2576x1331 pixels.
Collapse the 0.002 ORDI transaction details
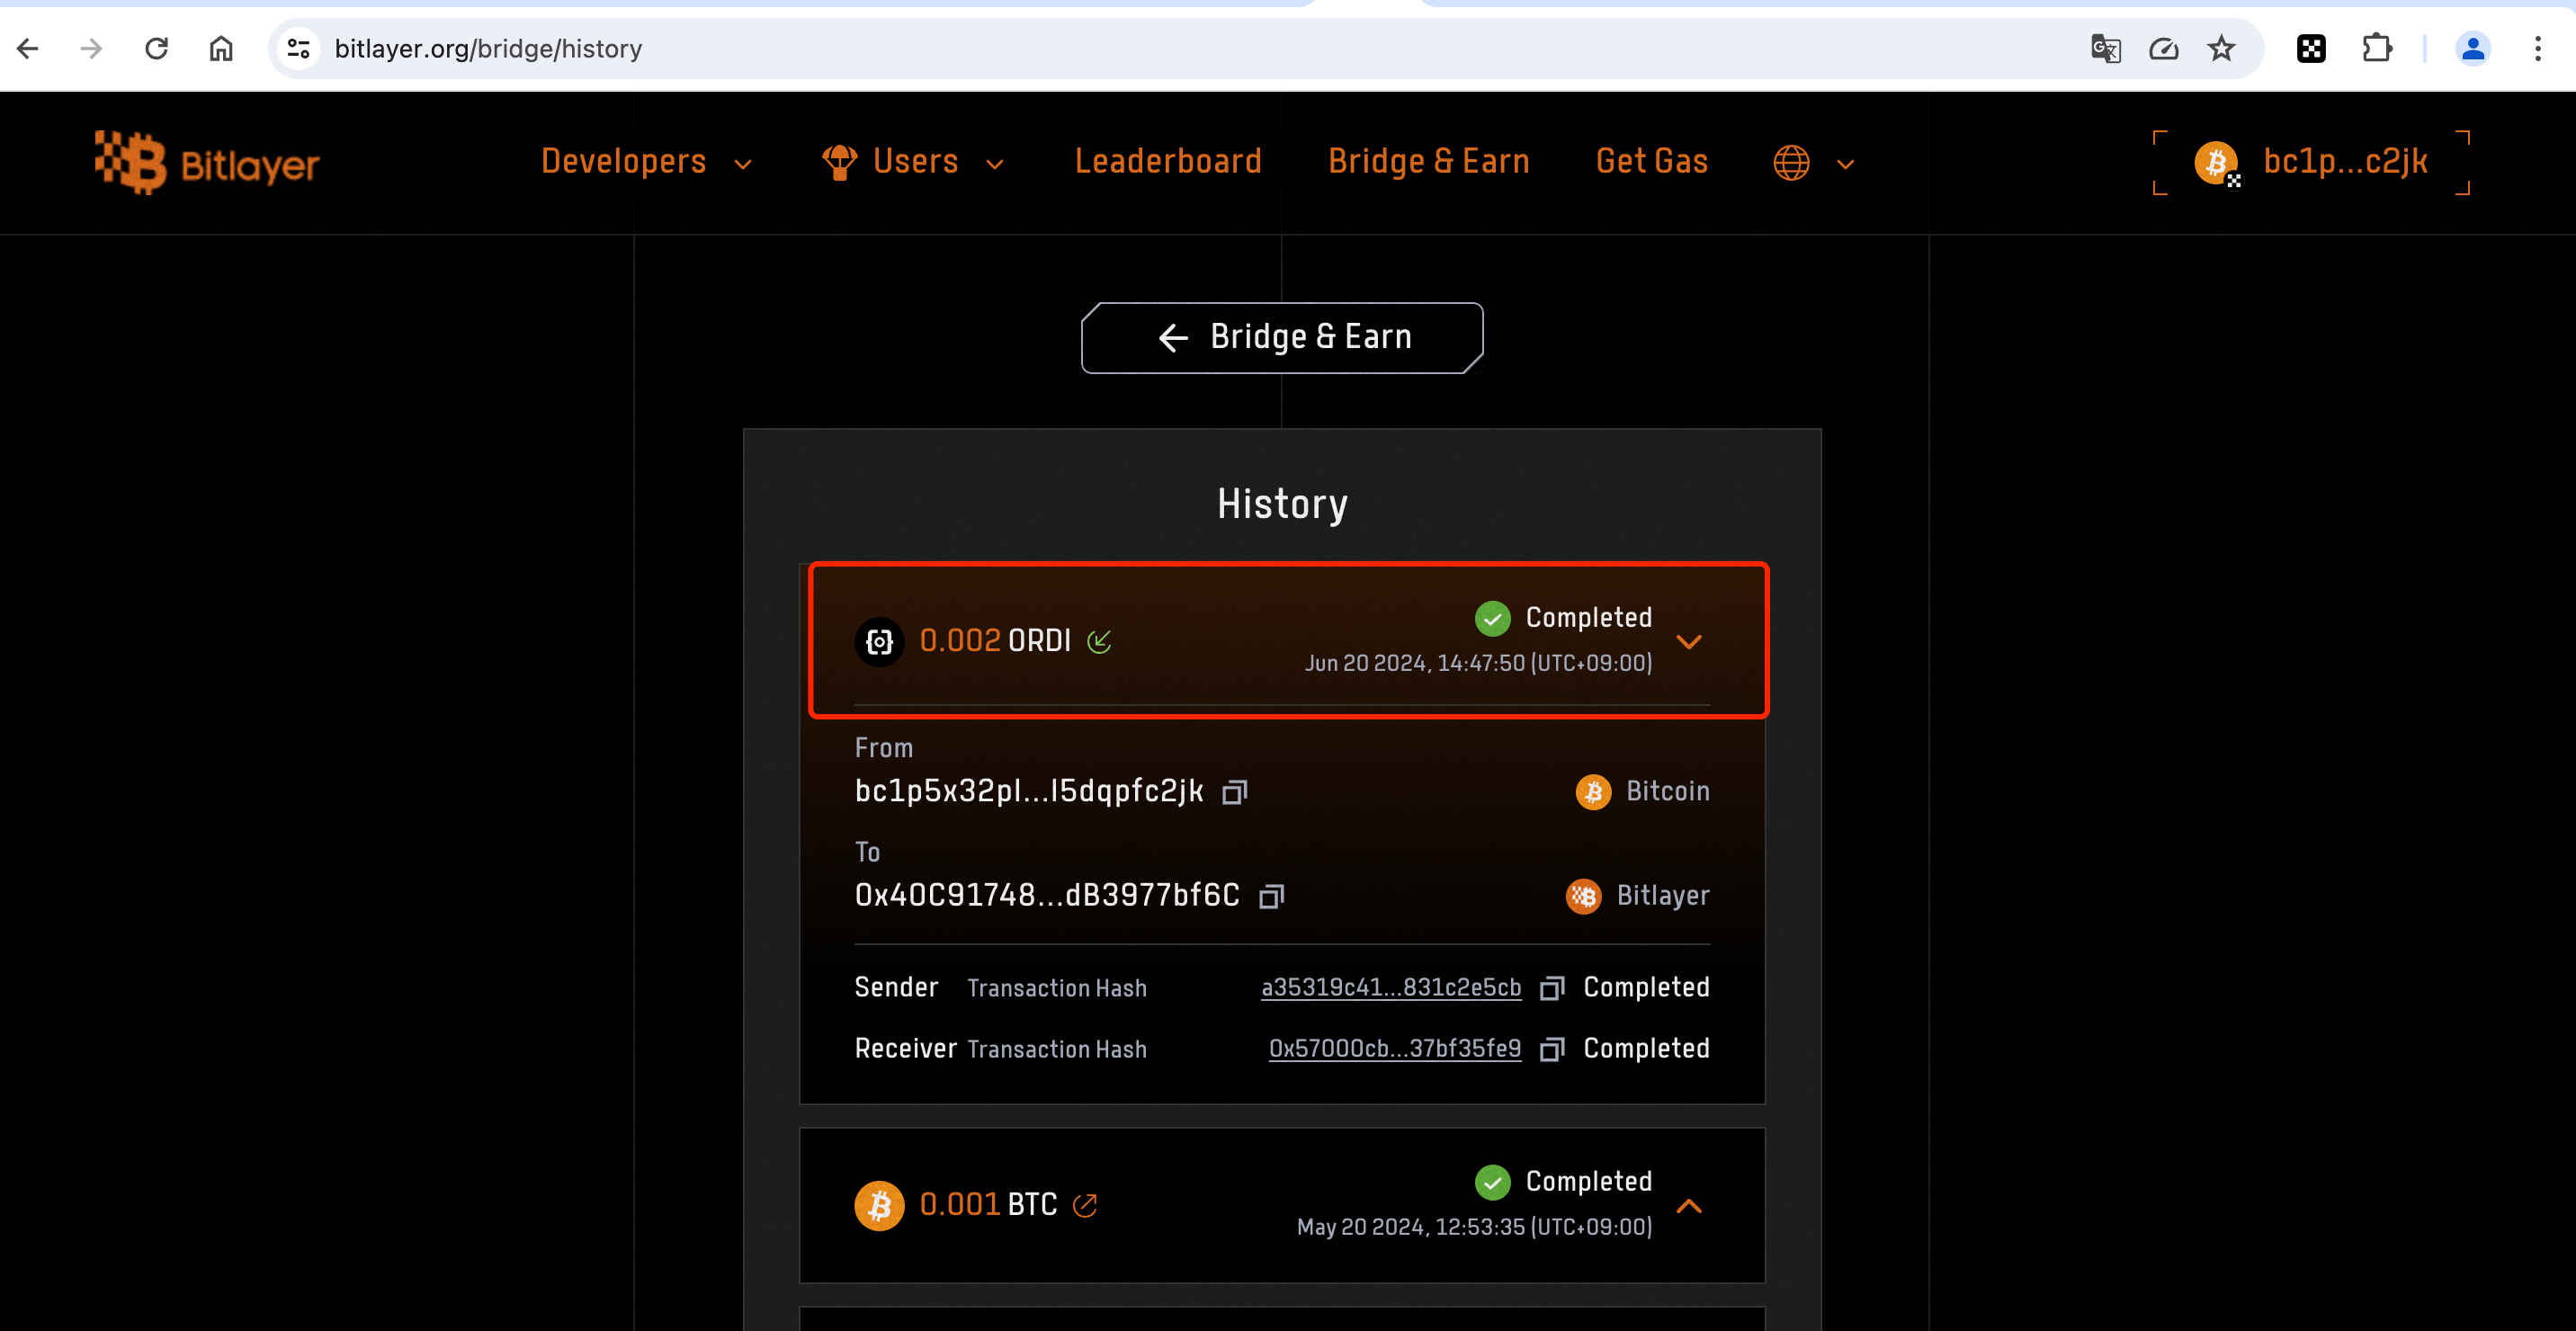(1689, 642)
